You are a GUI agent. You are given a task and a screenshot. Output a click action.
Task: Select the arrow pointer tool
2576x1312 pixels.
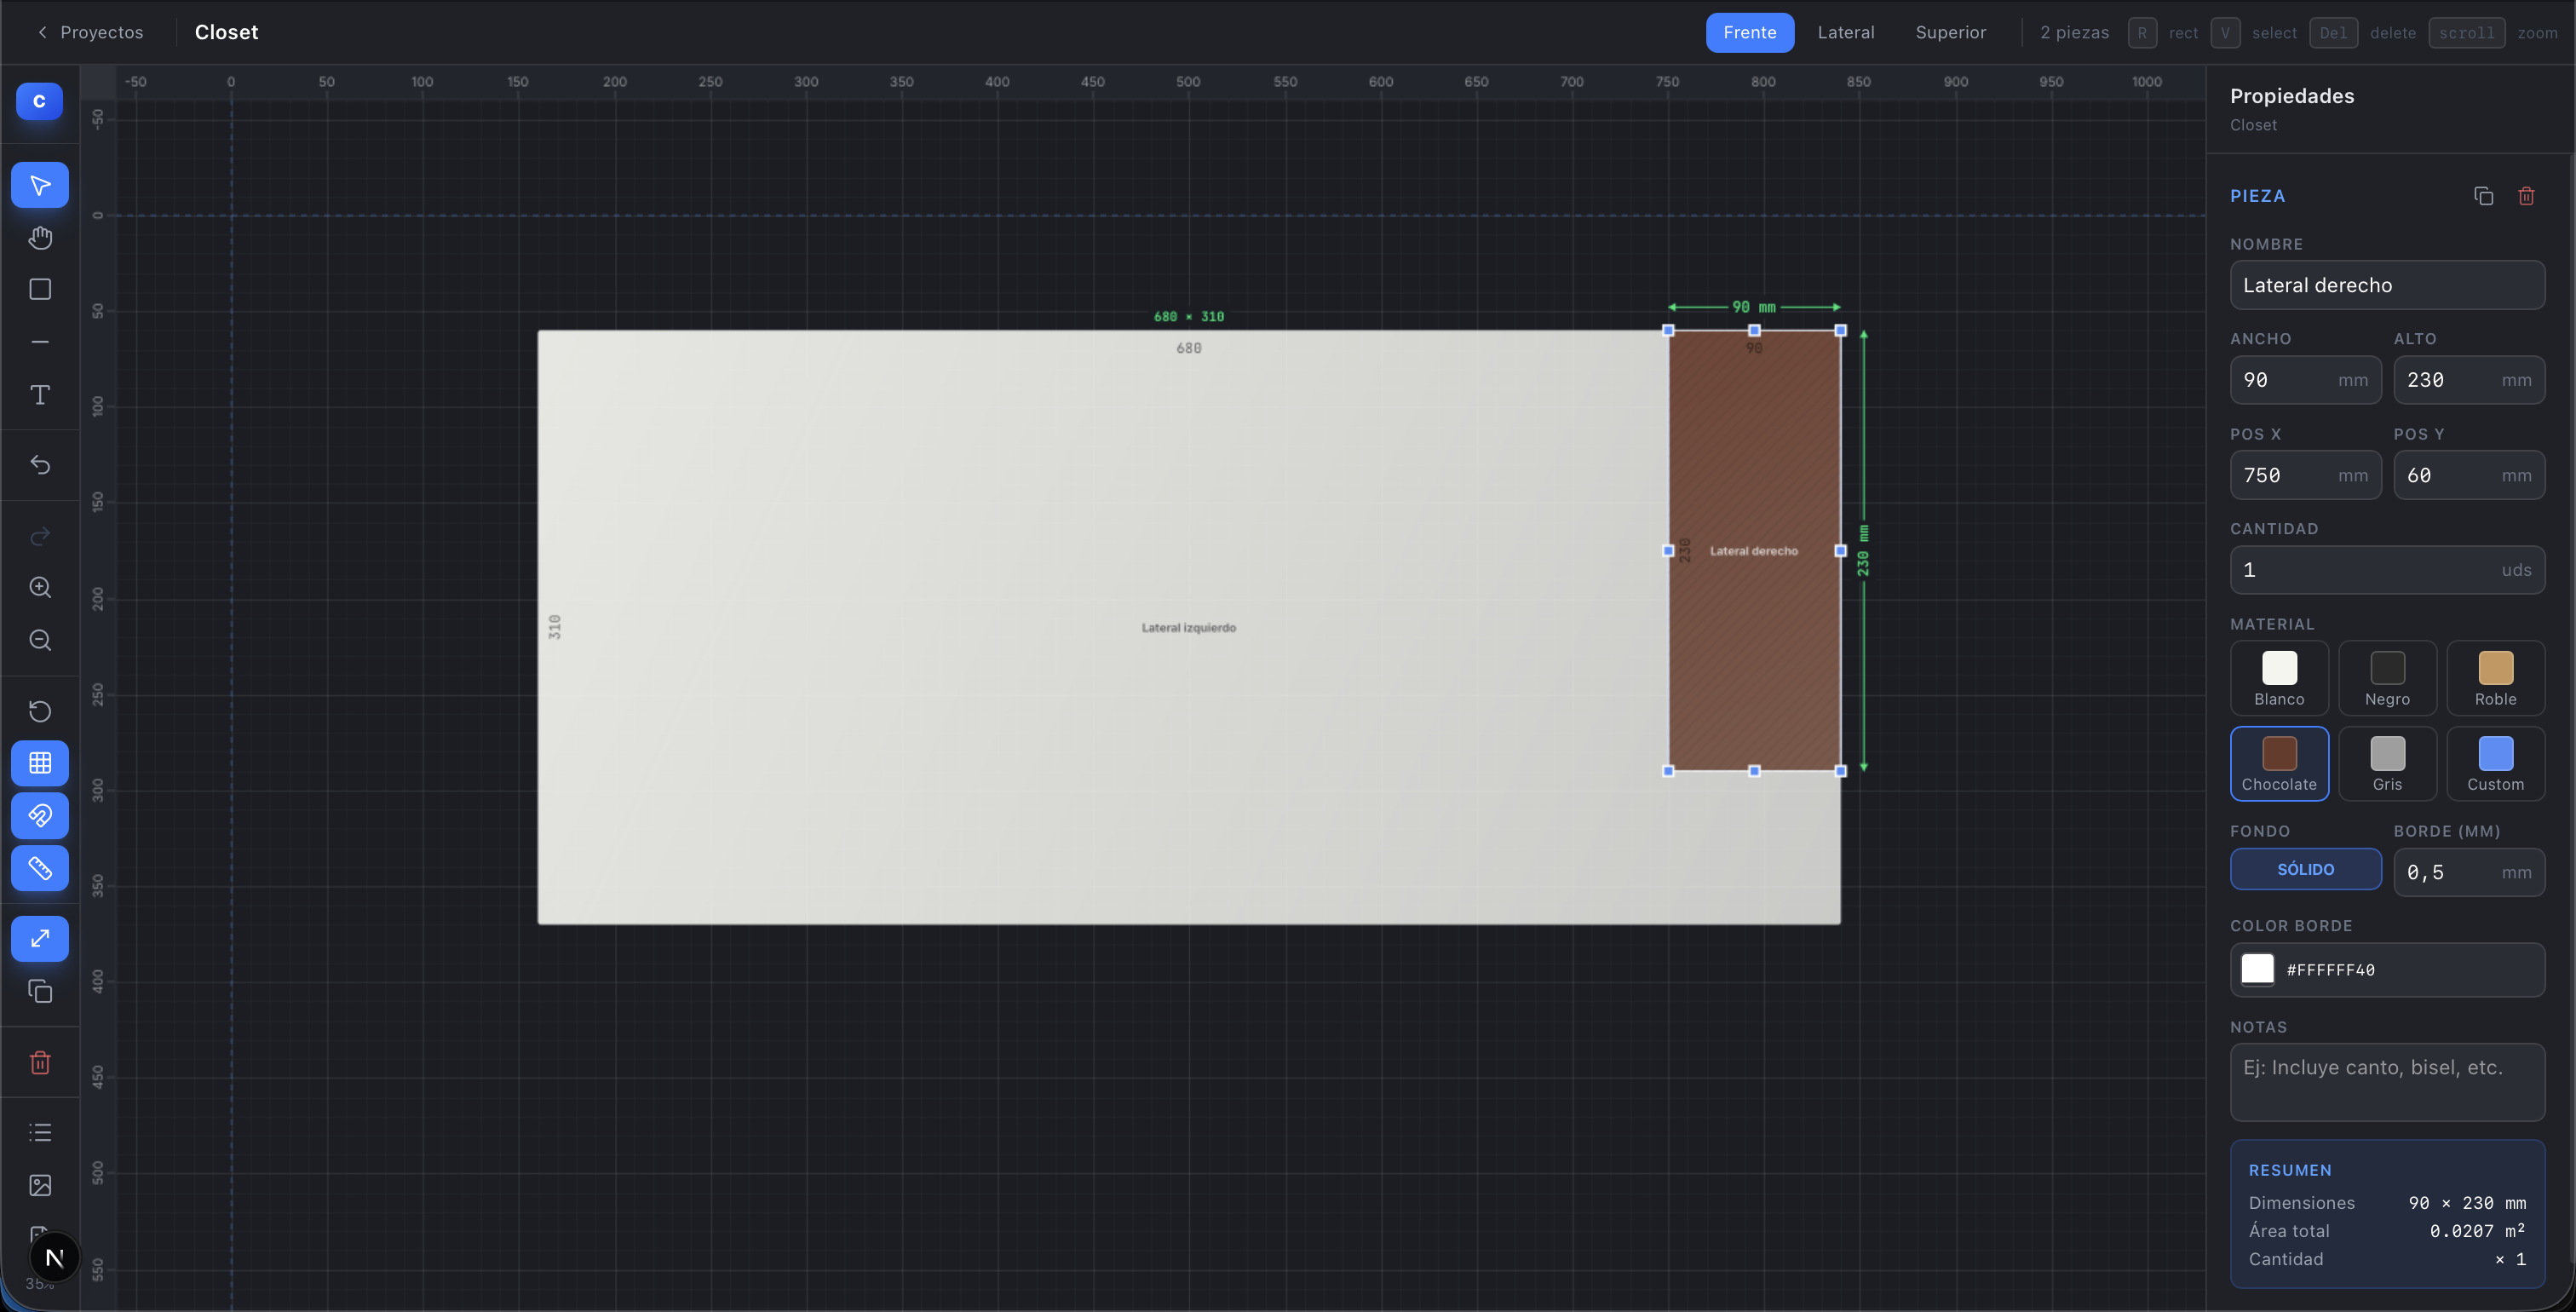[x=40, y=185]
